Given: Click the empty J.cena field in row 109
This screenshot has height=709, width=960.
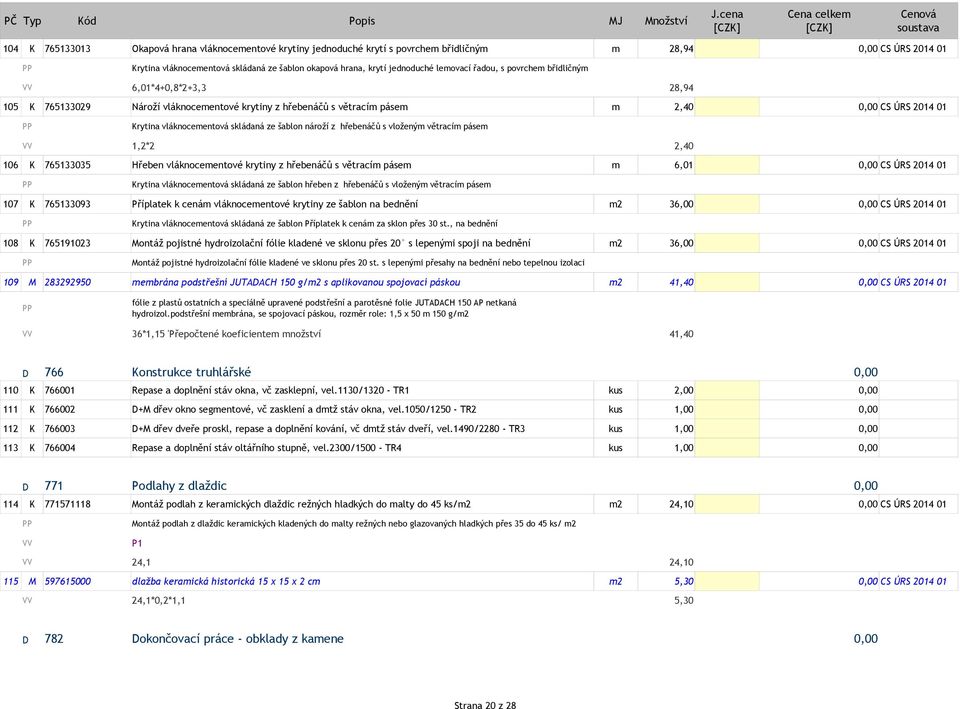Looking at the screenshot, I should [x=727, y=282].
